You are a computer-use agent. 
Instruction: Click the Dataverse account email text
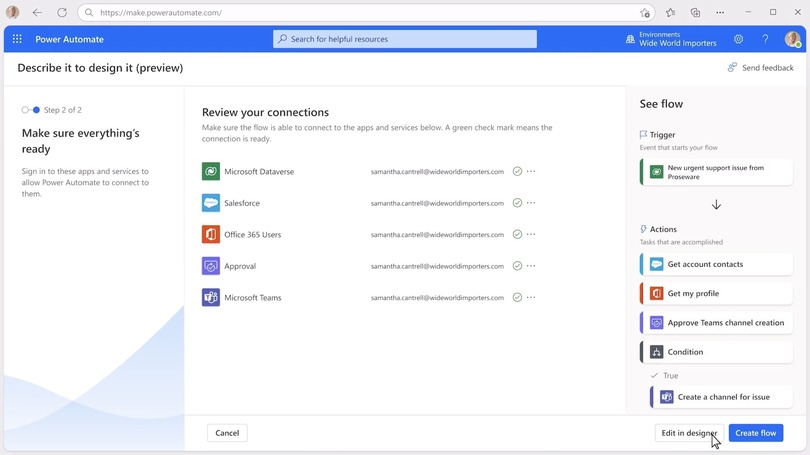click(437, 171)
